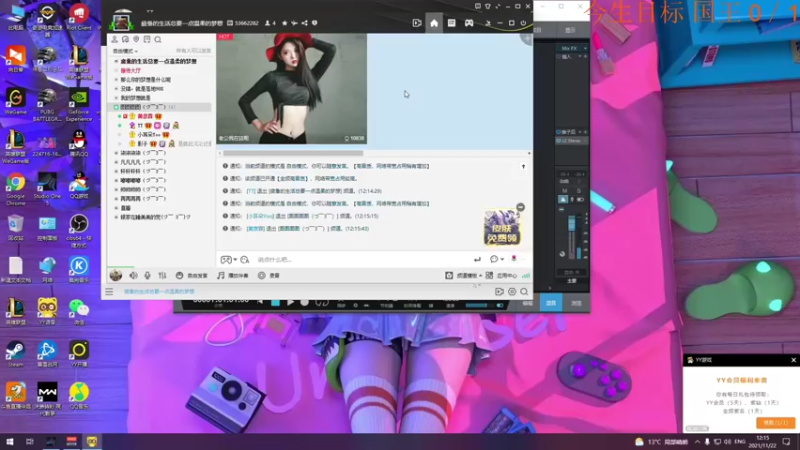
Task: Open the home page icon in YY header
Action: coord(434,23)
